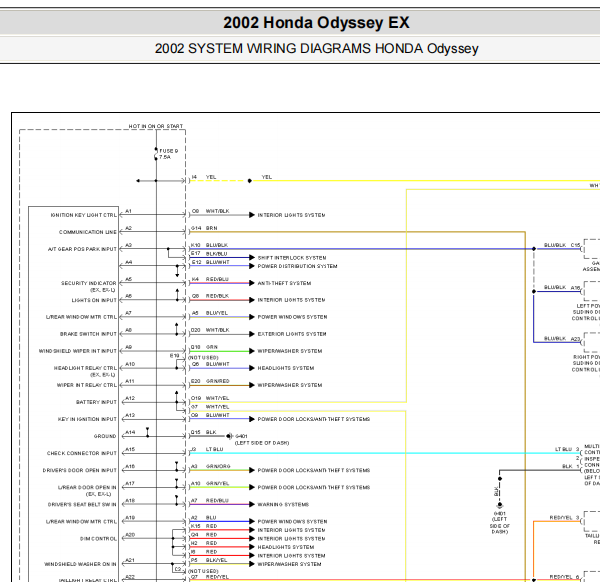This screenshot has height=582, width=600.
Task: Click the "BATTERY INPUT" label
Action: coord(96,402)
